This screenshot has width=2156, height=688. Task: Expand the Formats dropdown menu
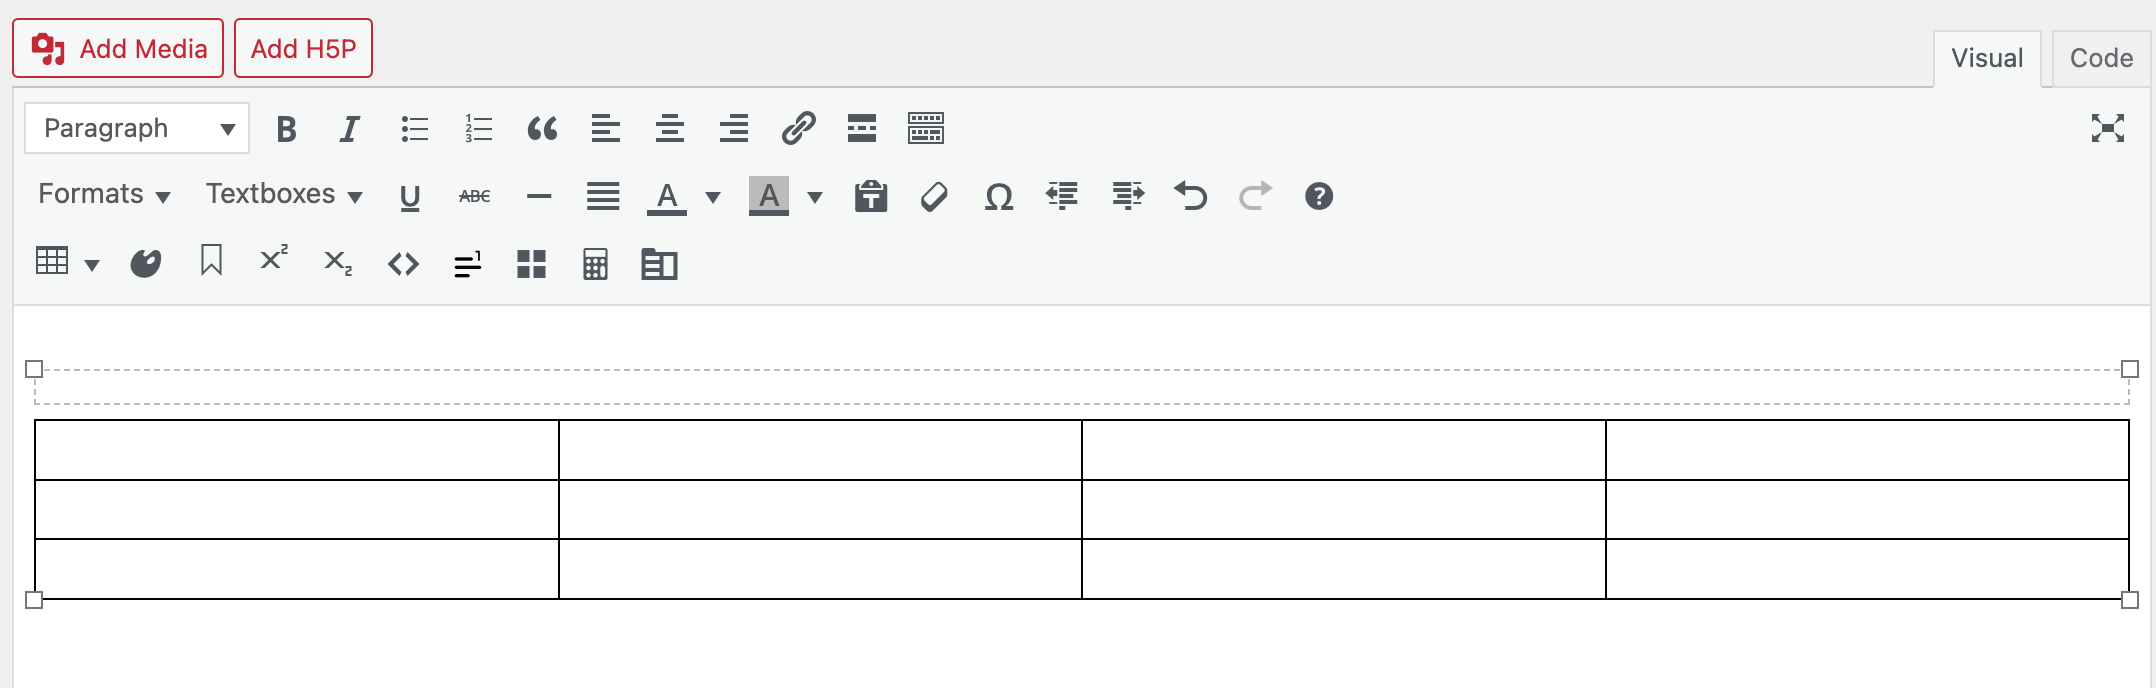coord(104,195)
